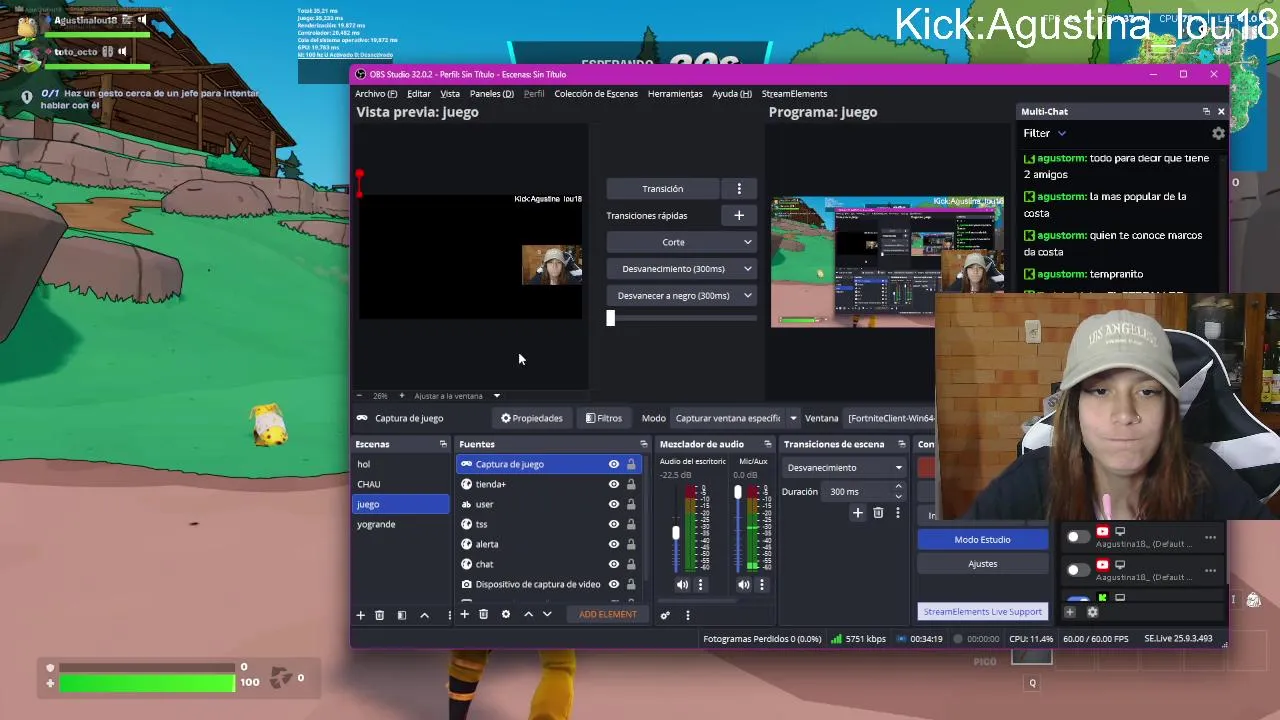Remove selected source using Fuentes trash icon
This screenshot has height=720, width=1280.
[x=483, y=614]
